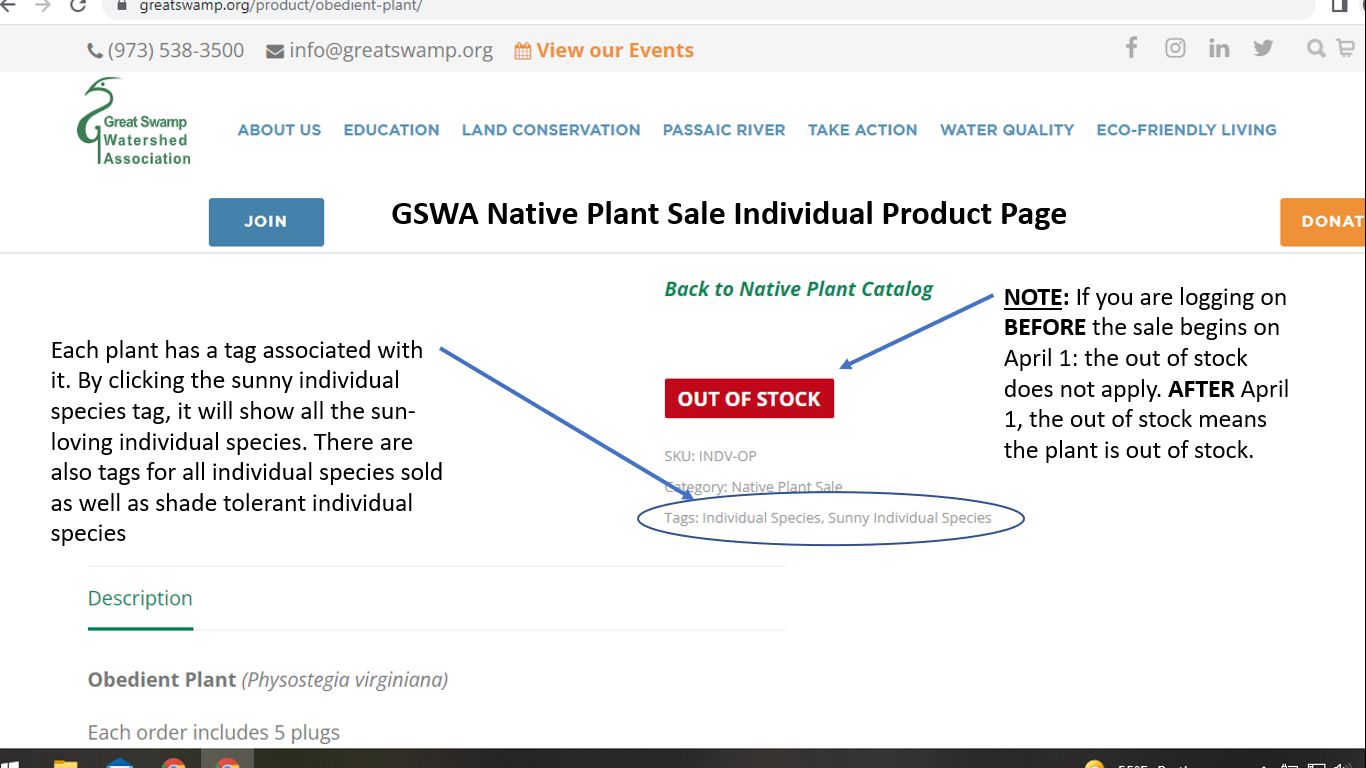
Task: Open the shopping cart icon
Action: (x=1345, y=48)
